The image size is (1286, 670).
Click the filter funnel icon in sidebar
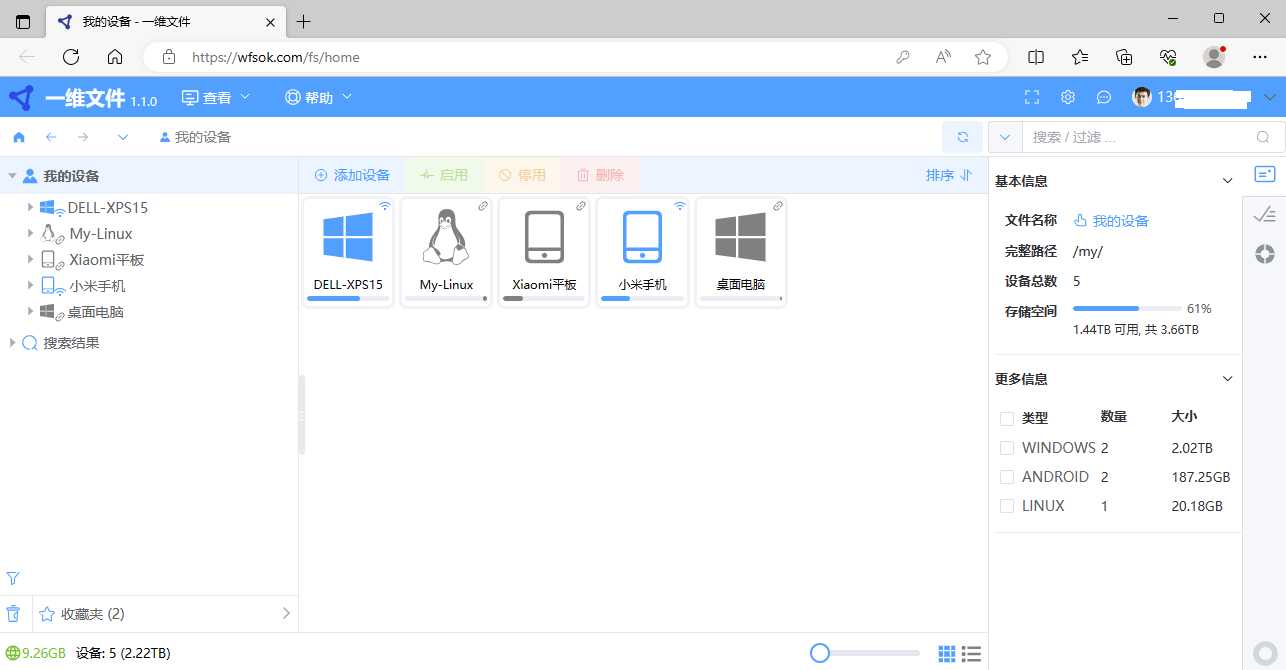click(13, 578)
